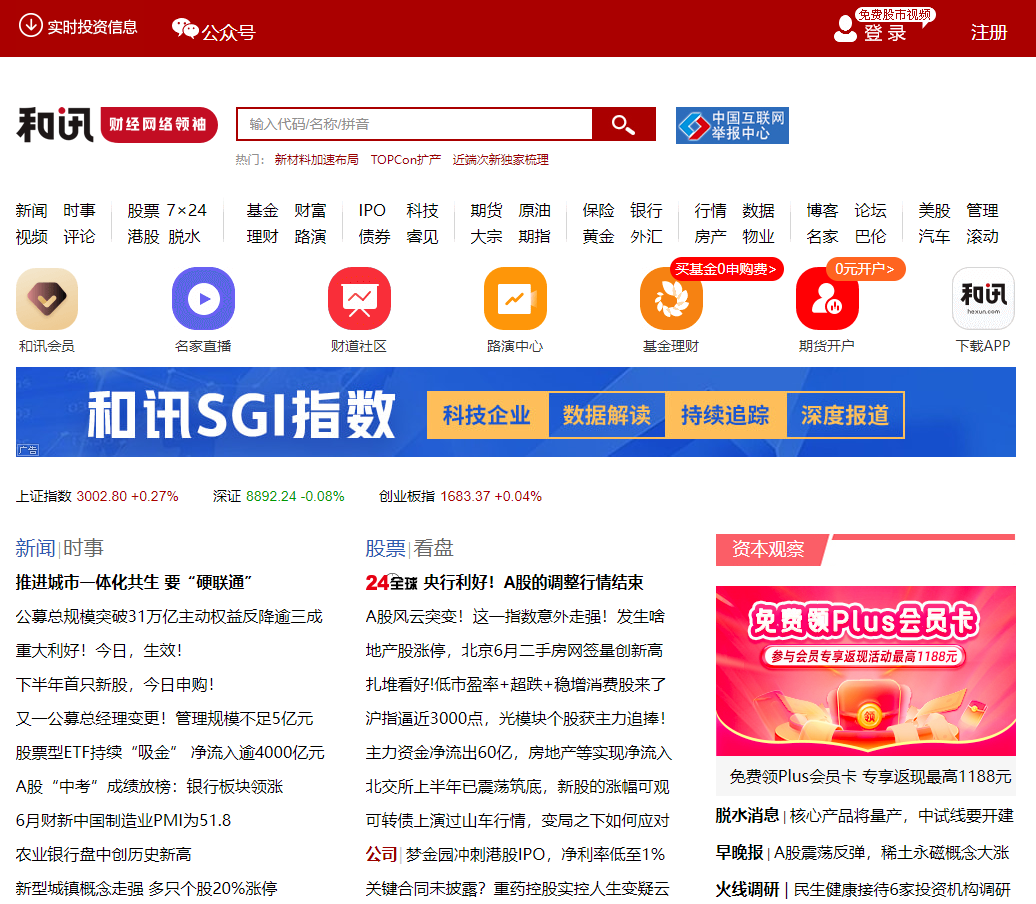
Task: Open hot search TOPCon扩产
Action: click(x=406, y=160)
